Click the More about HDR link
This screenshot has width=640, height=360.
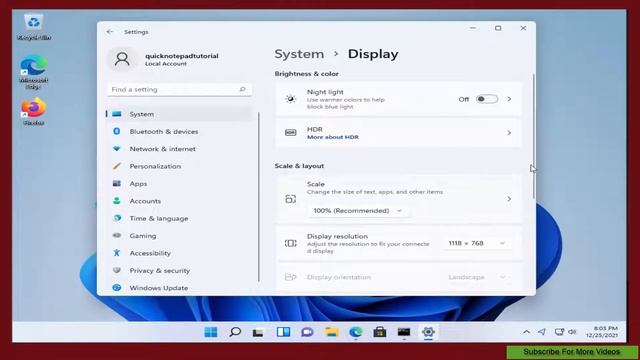[x=333, y=137]
